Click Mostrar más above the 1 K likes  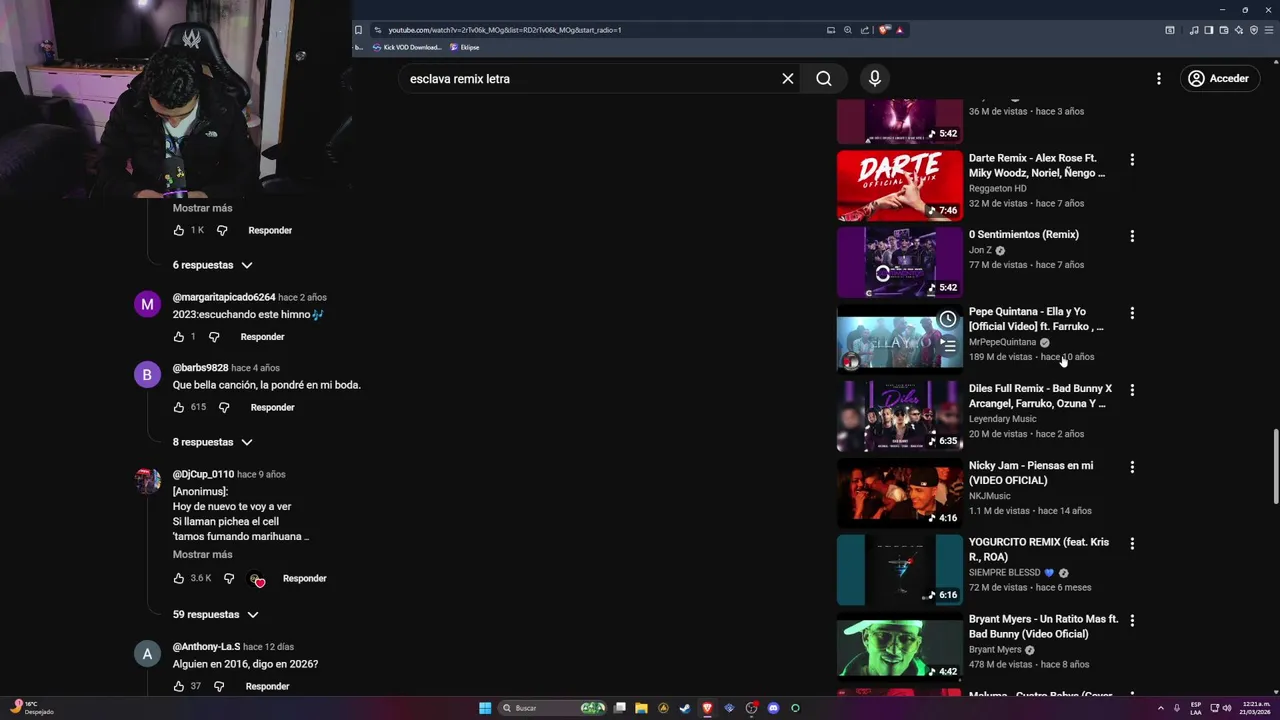pyautogui.click(x=202, y=208)
